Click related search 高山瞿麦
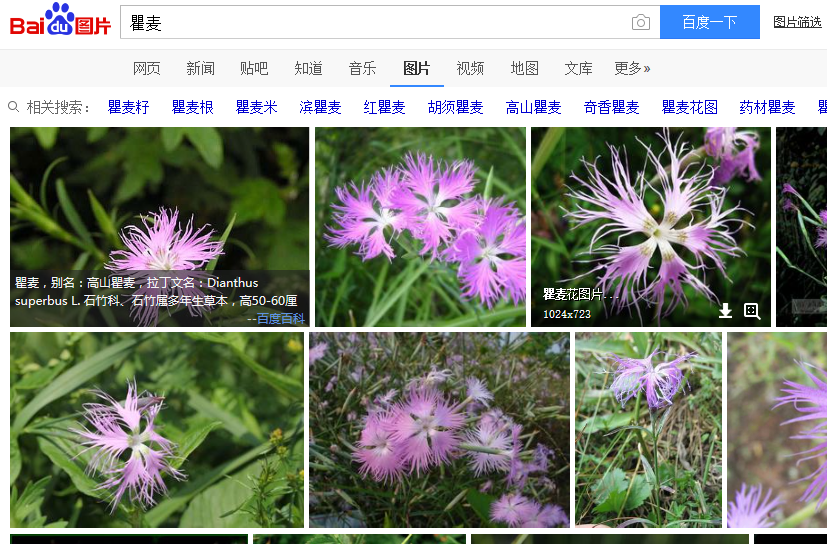This screenshot has height=544, width=827. click(x=534, y=107)
